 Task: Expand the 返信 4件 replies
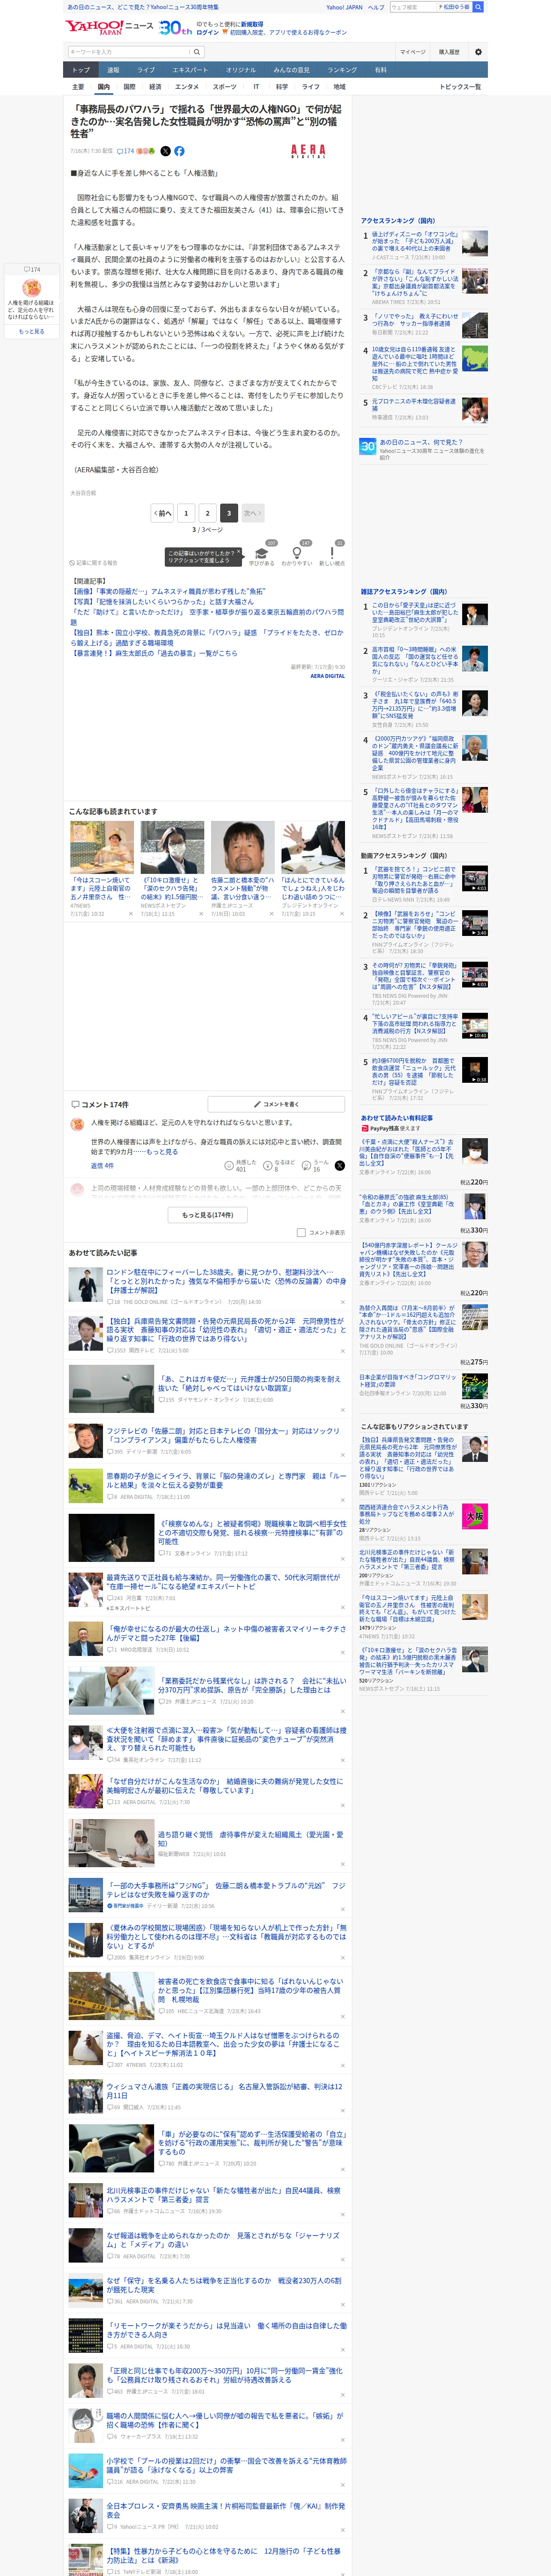click(102, 1166)
